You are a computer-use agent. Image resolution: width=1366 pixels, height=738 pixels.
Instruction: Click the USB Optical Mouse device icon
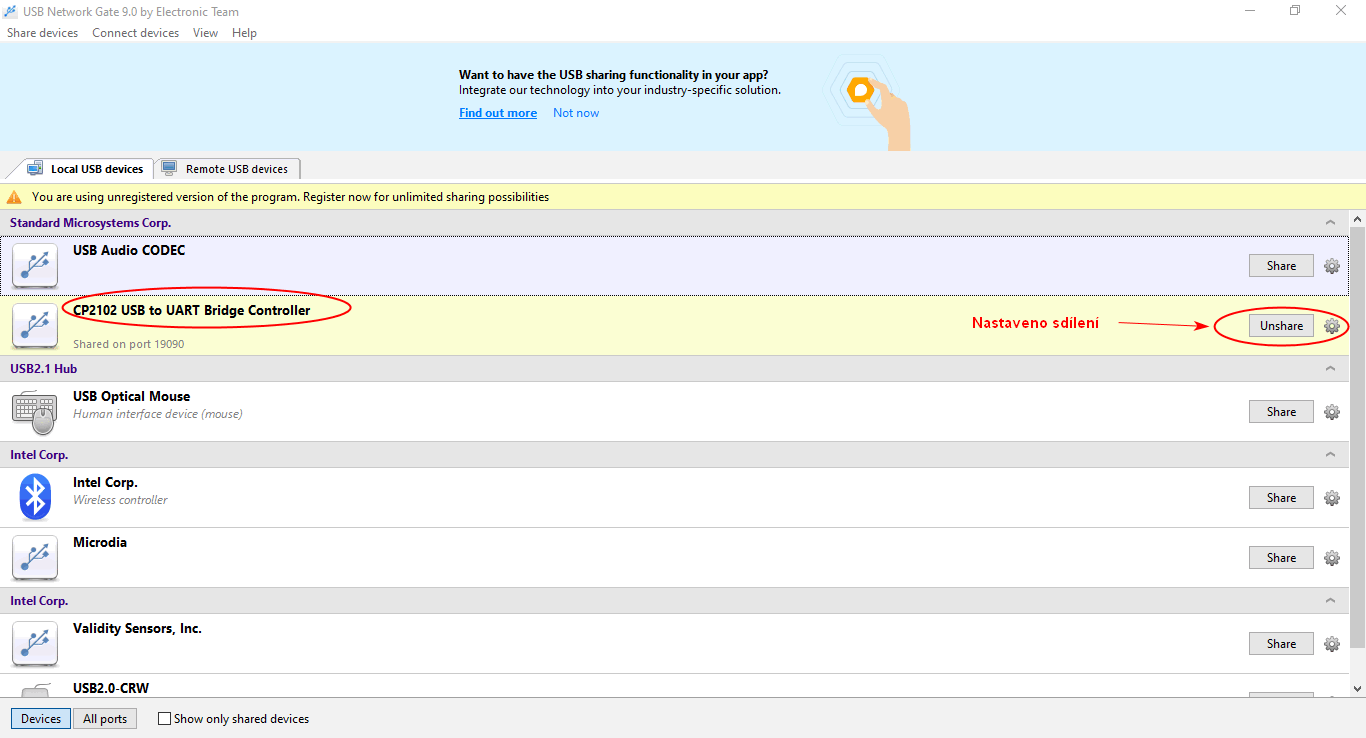[36, 411]
